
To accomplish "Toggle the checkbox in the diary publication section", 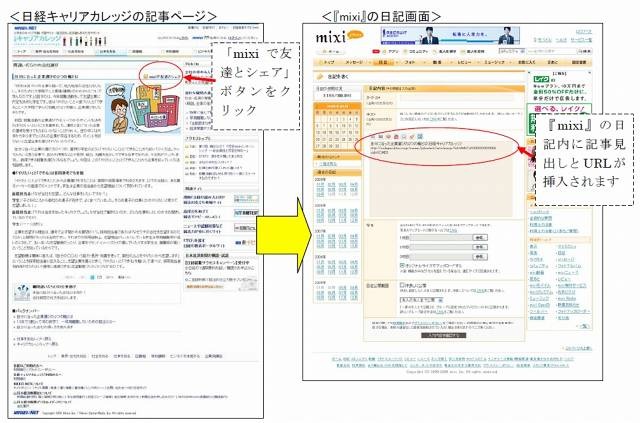I will coord(402,285).
